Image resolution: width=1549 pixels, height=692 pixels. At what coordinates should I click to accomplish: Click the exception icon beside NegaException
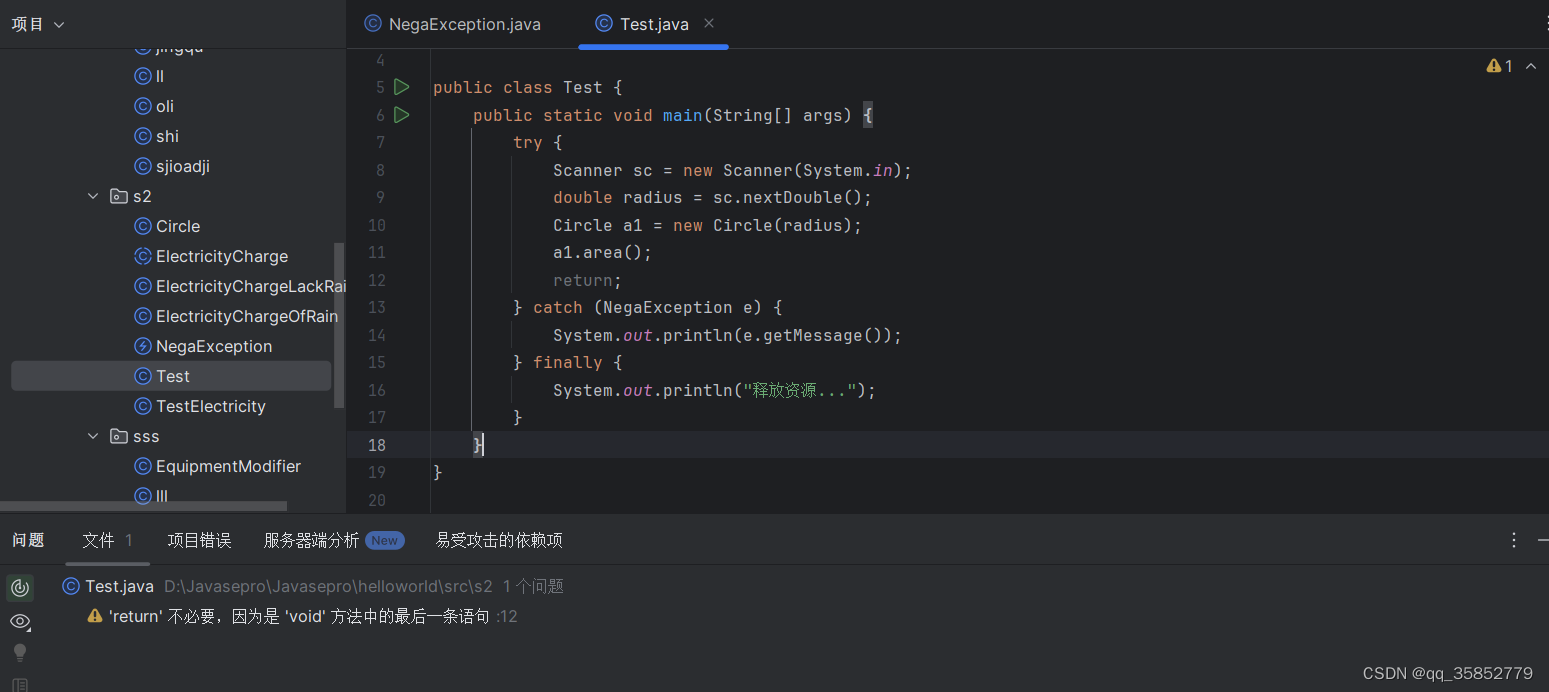(x=143, y=346)
